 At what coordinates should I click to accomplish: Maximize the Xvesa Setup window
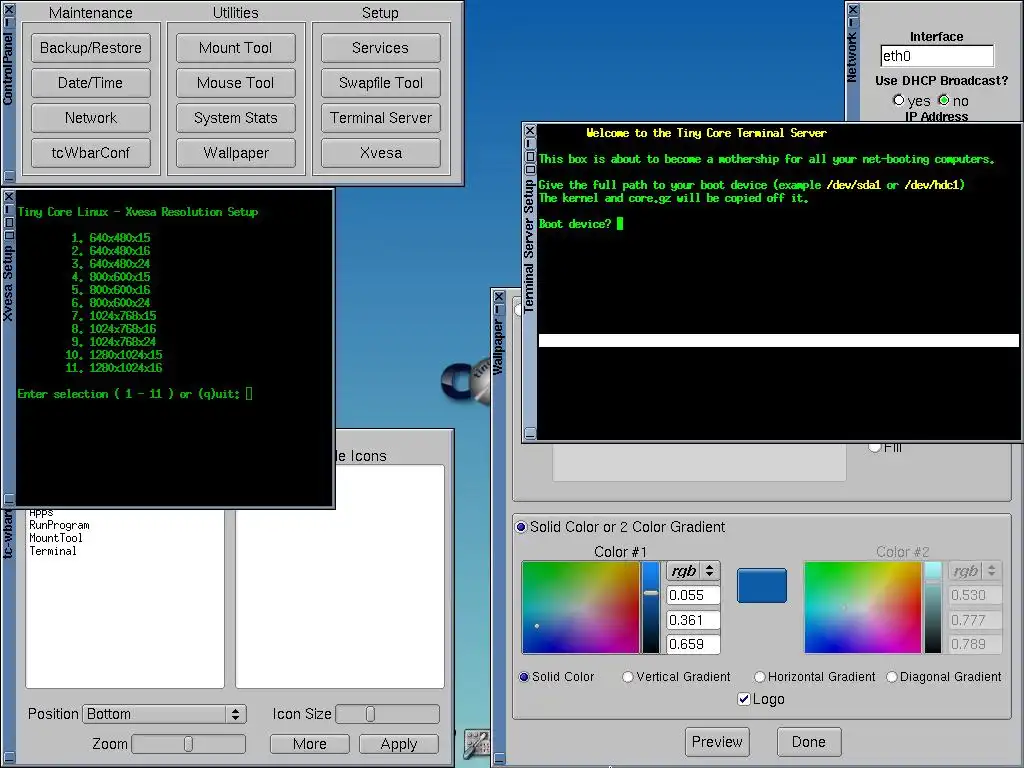tap(8, 222)
